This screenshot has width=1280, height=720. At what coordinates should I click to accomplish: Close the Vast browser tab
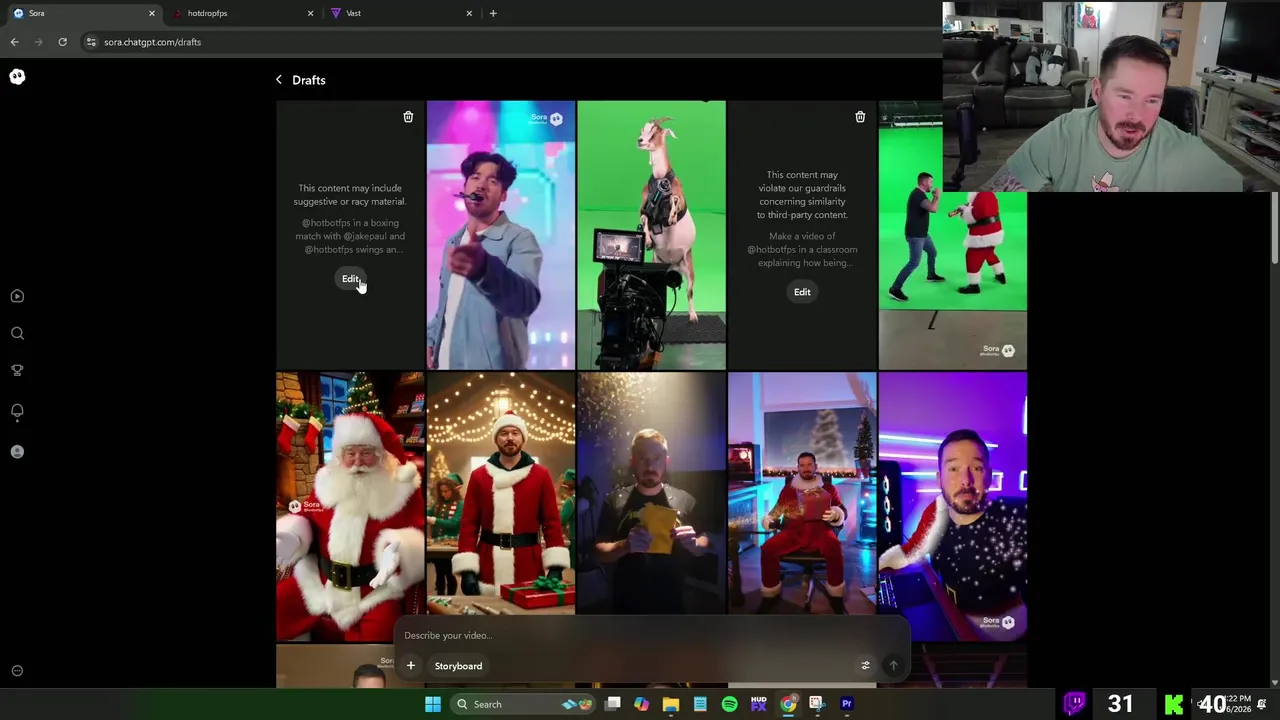pyautogui.click(x=469, y=13)
